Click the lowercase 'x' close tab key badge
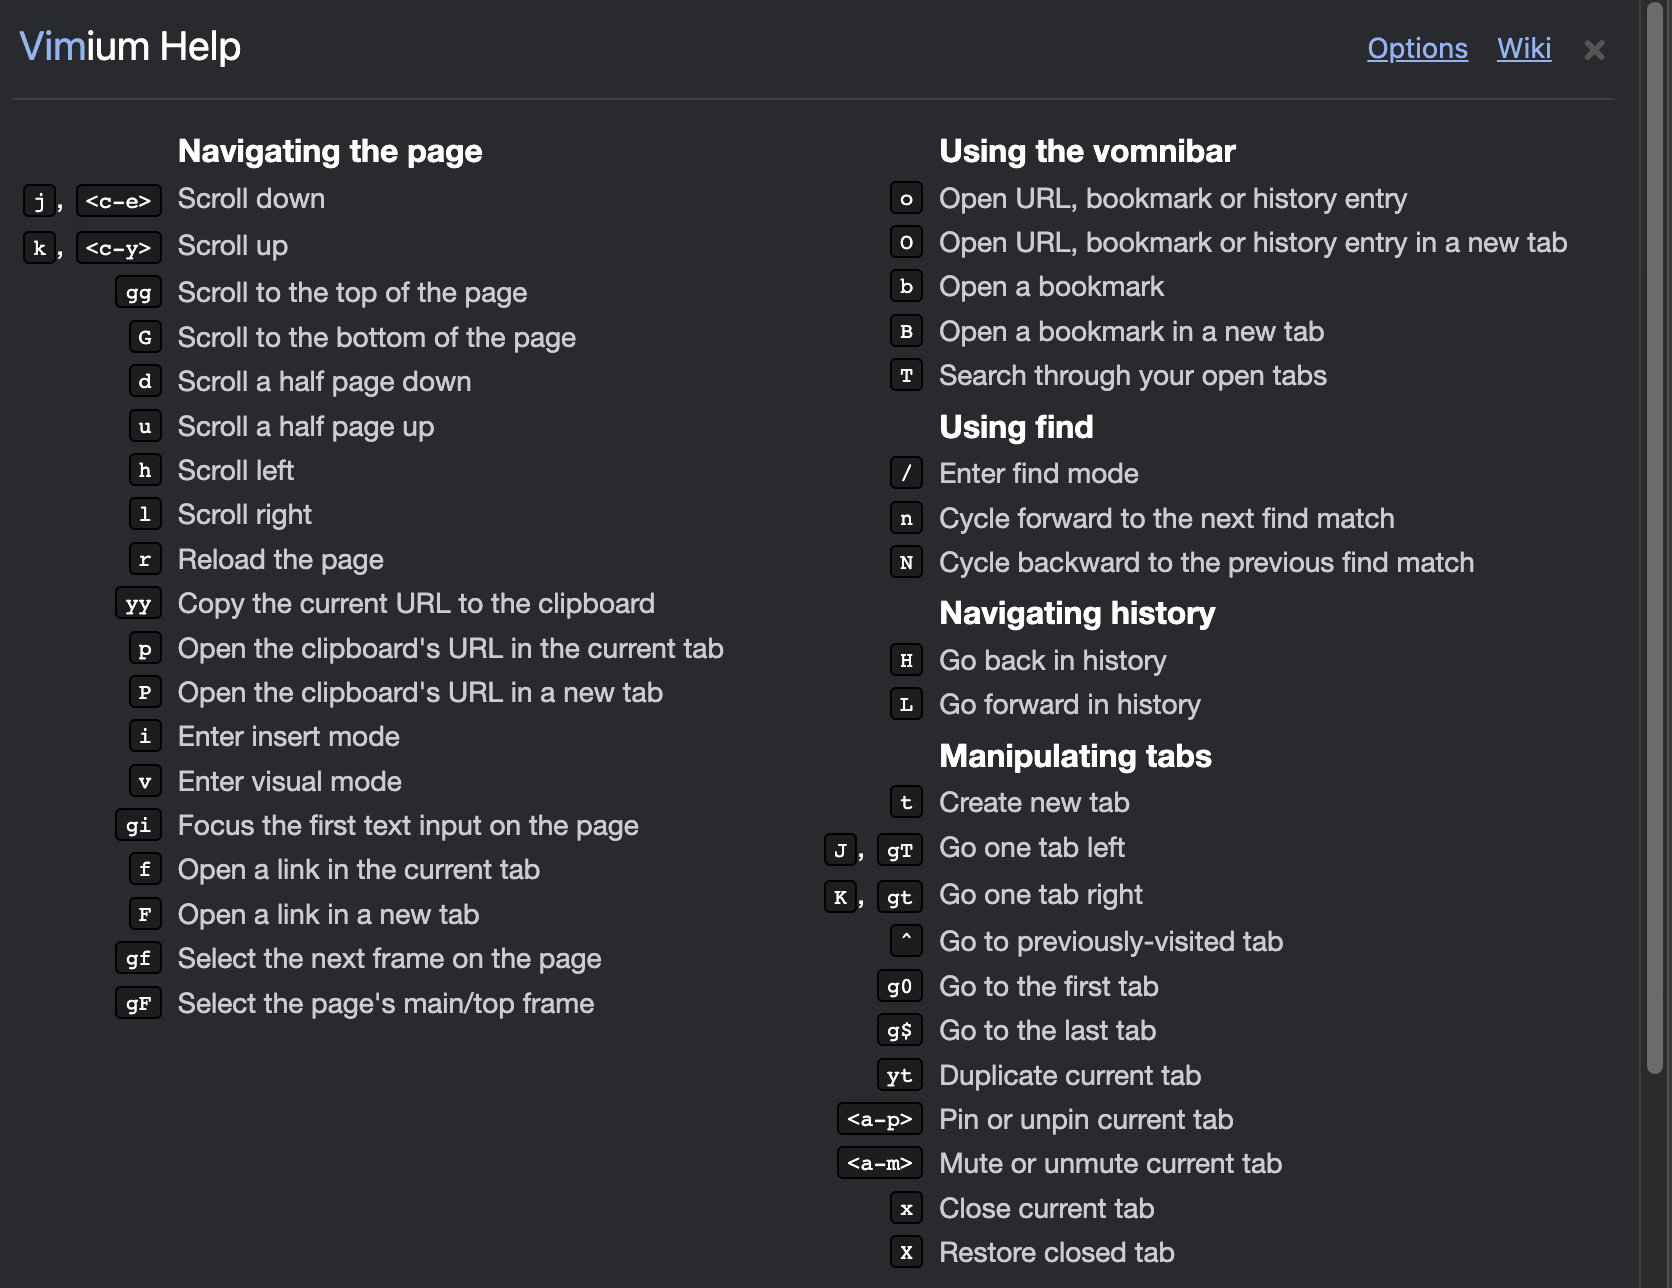Viewport: 1672px width, 1288px height. click(906, 1208)
